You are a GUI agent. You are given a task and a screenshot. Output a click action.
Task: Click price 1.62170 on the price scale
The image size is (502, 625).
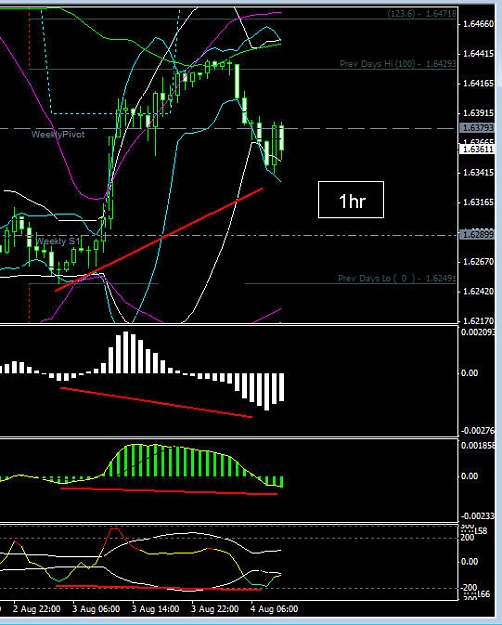point(478,321)
